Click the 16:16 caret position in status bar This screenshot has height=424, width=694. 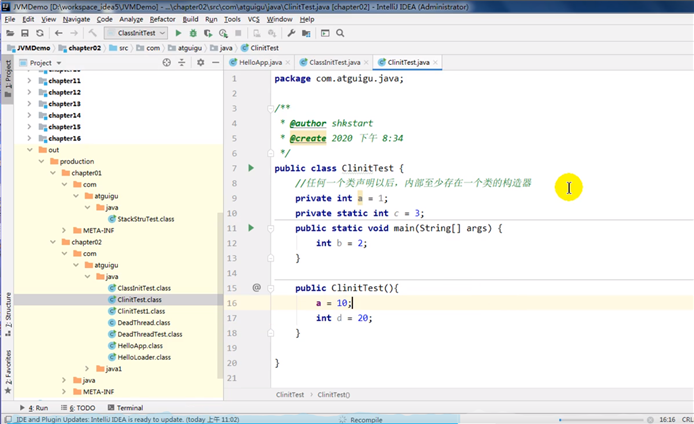[x=667, y=420]
